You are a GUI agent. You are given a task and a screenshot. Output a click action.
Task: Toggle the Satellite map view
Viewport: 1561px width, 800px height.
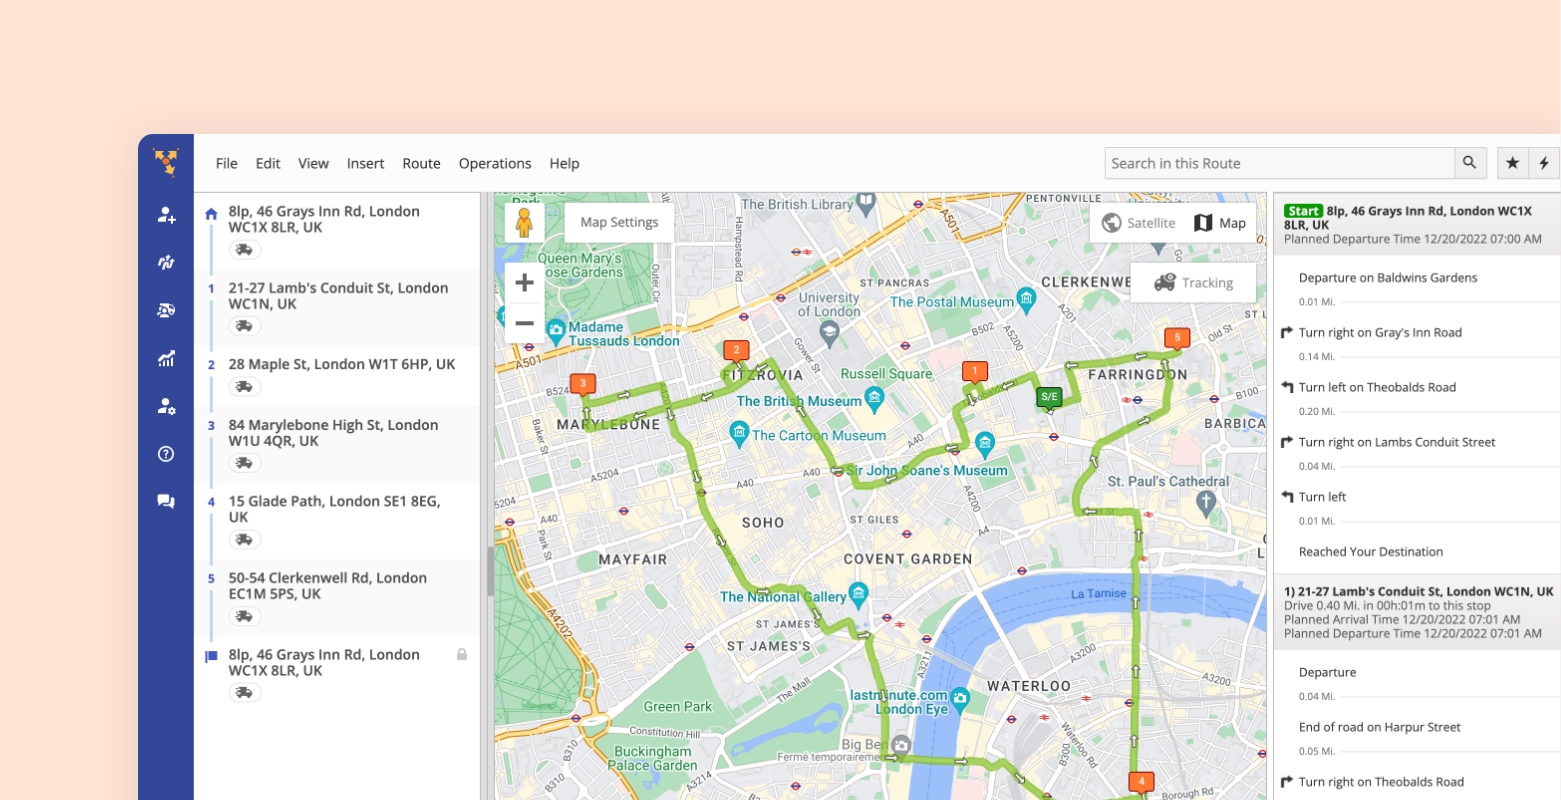(1137, 222)
